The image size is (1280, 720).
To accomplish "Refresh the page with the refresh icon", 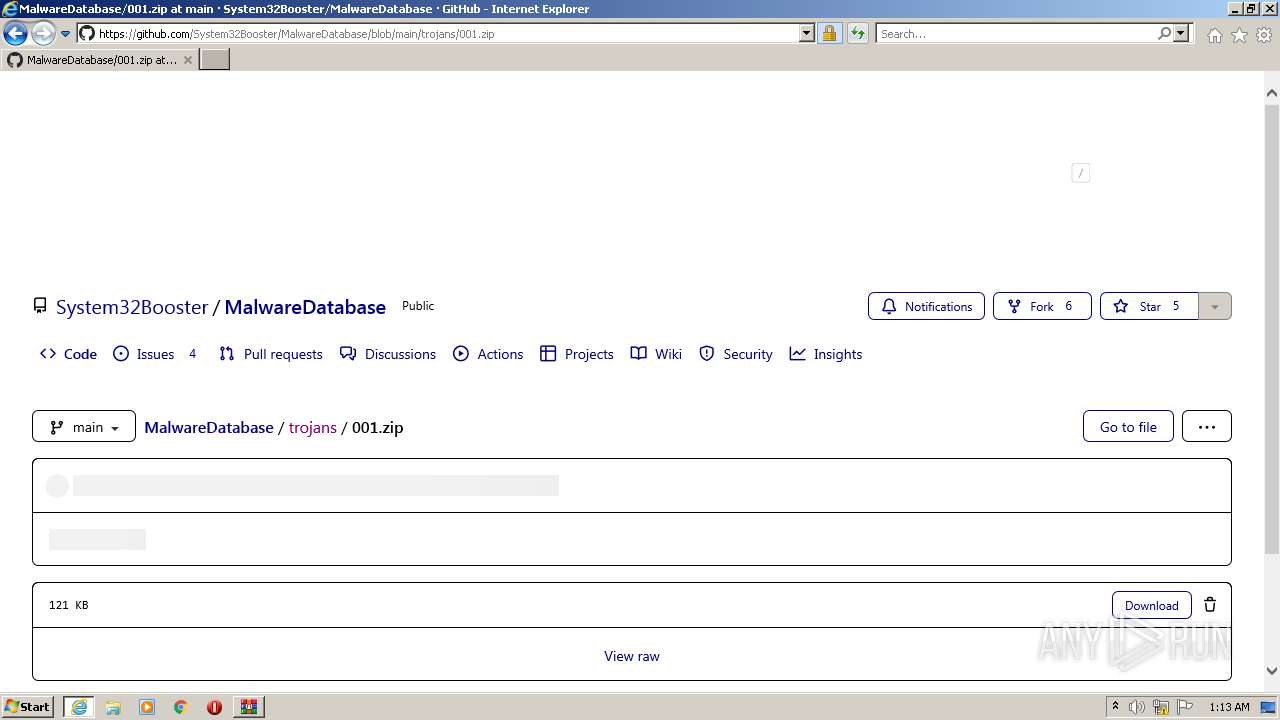I will pos(857,33).
